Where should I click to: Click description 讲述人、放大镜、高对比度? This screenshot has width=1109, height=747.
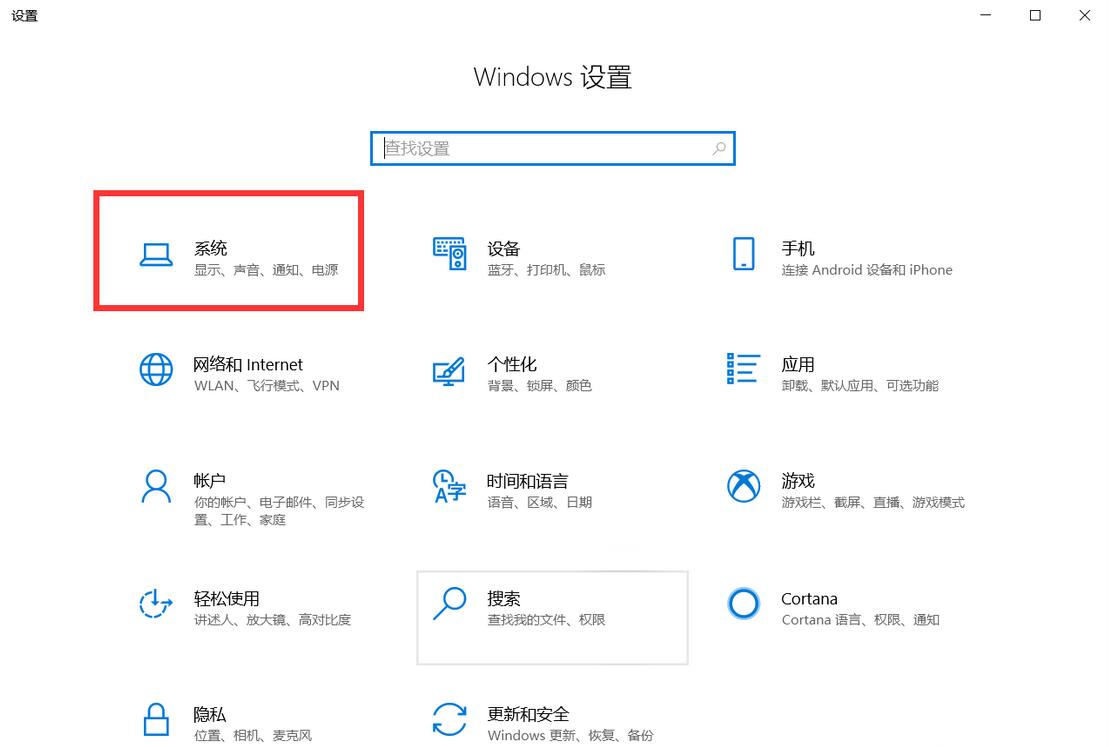272,620
